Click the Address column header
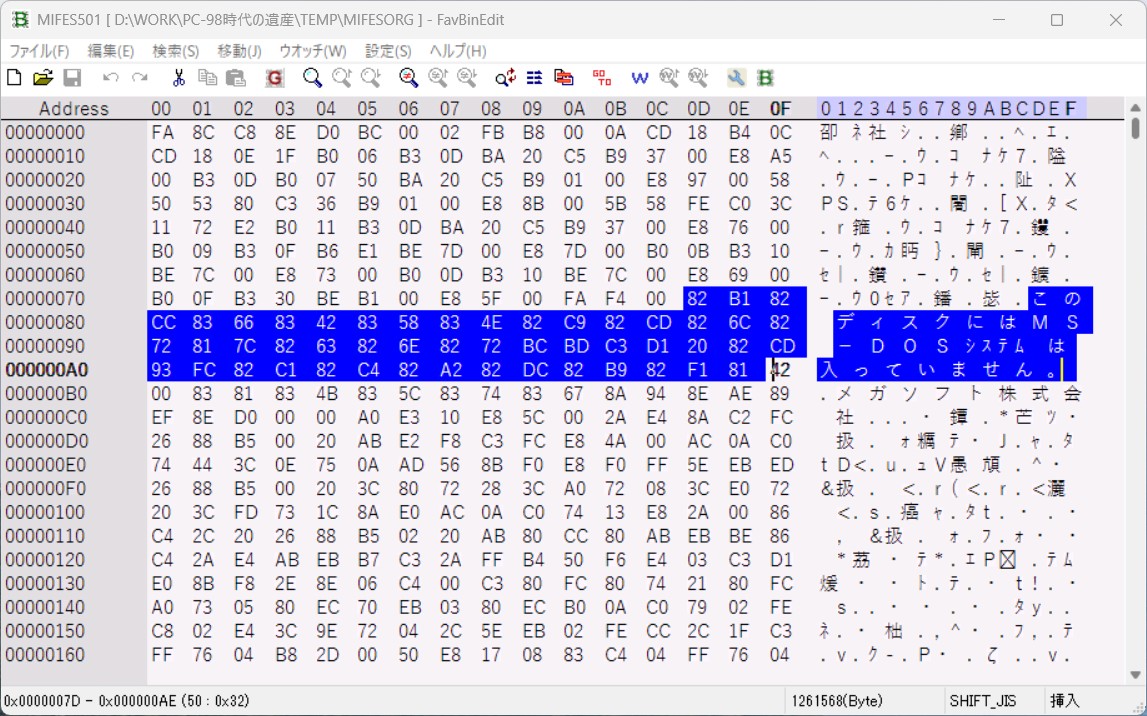Screen dimensions: 1147x716 pyautogui.click(x=73, y=108)
